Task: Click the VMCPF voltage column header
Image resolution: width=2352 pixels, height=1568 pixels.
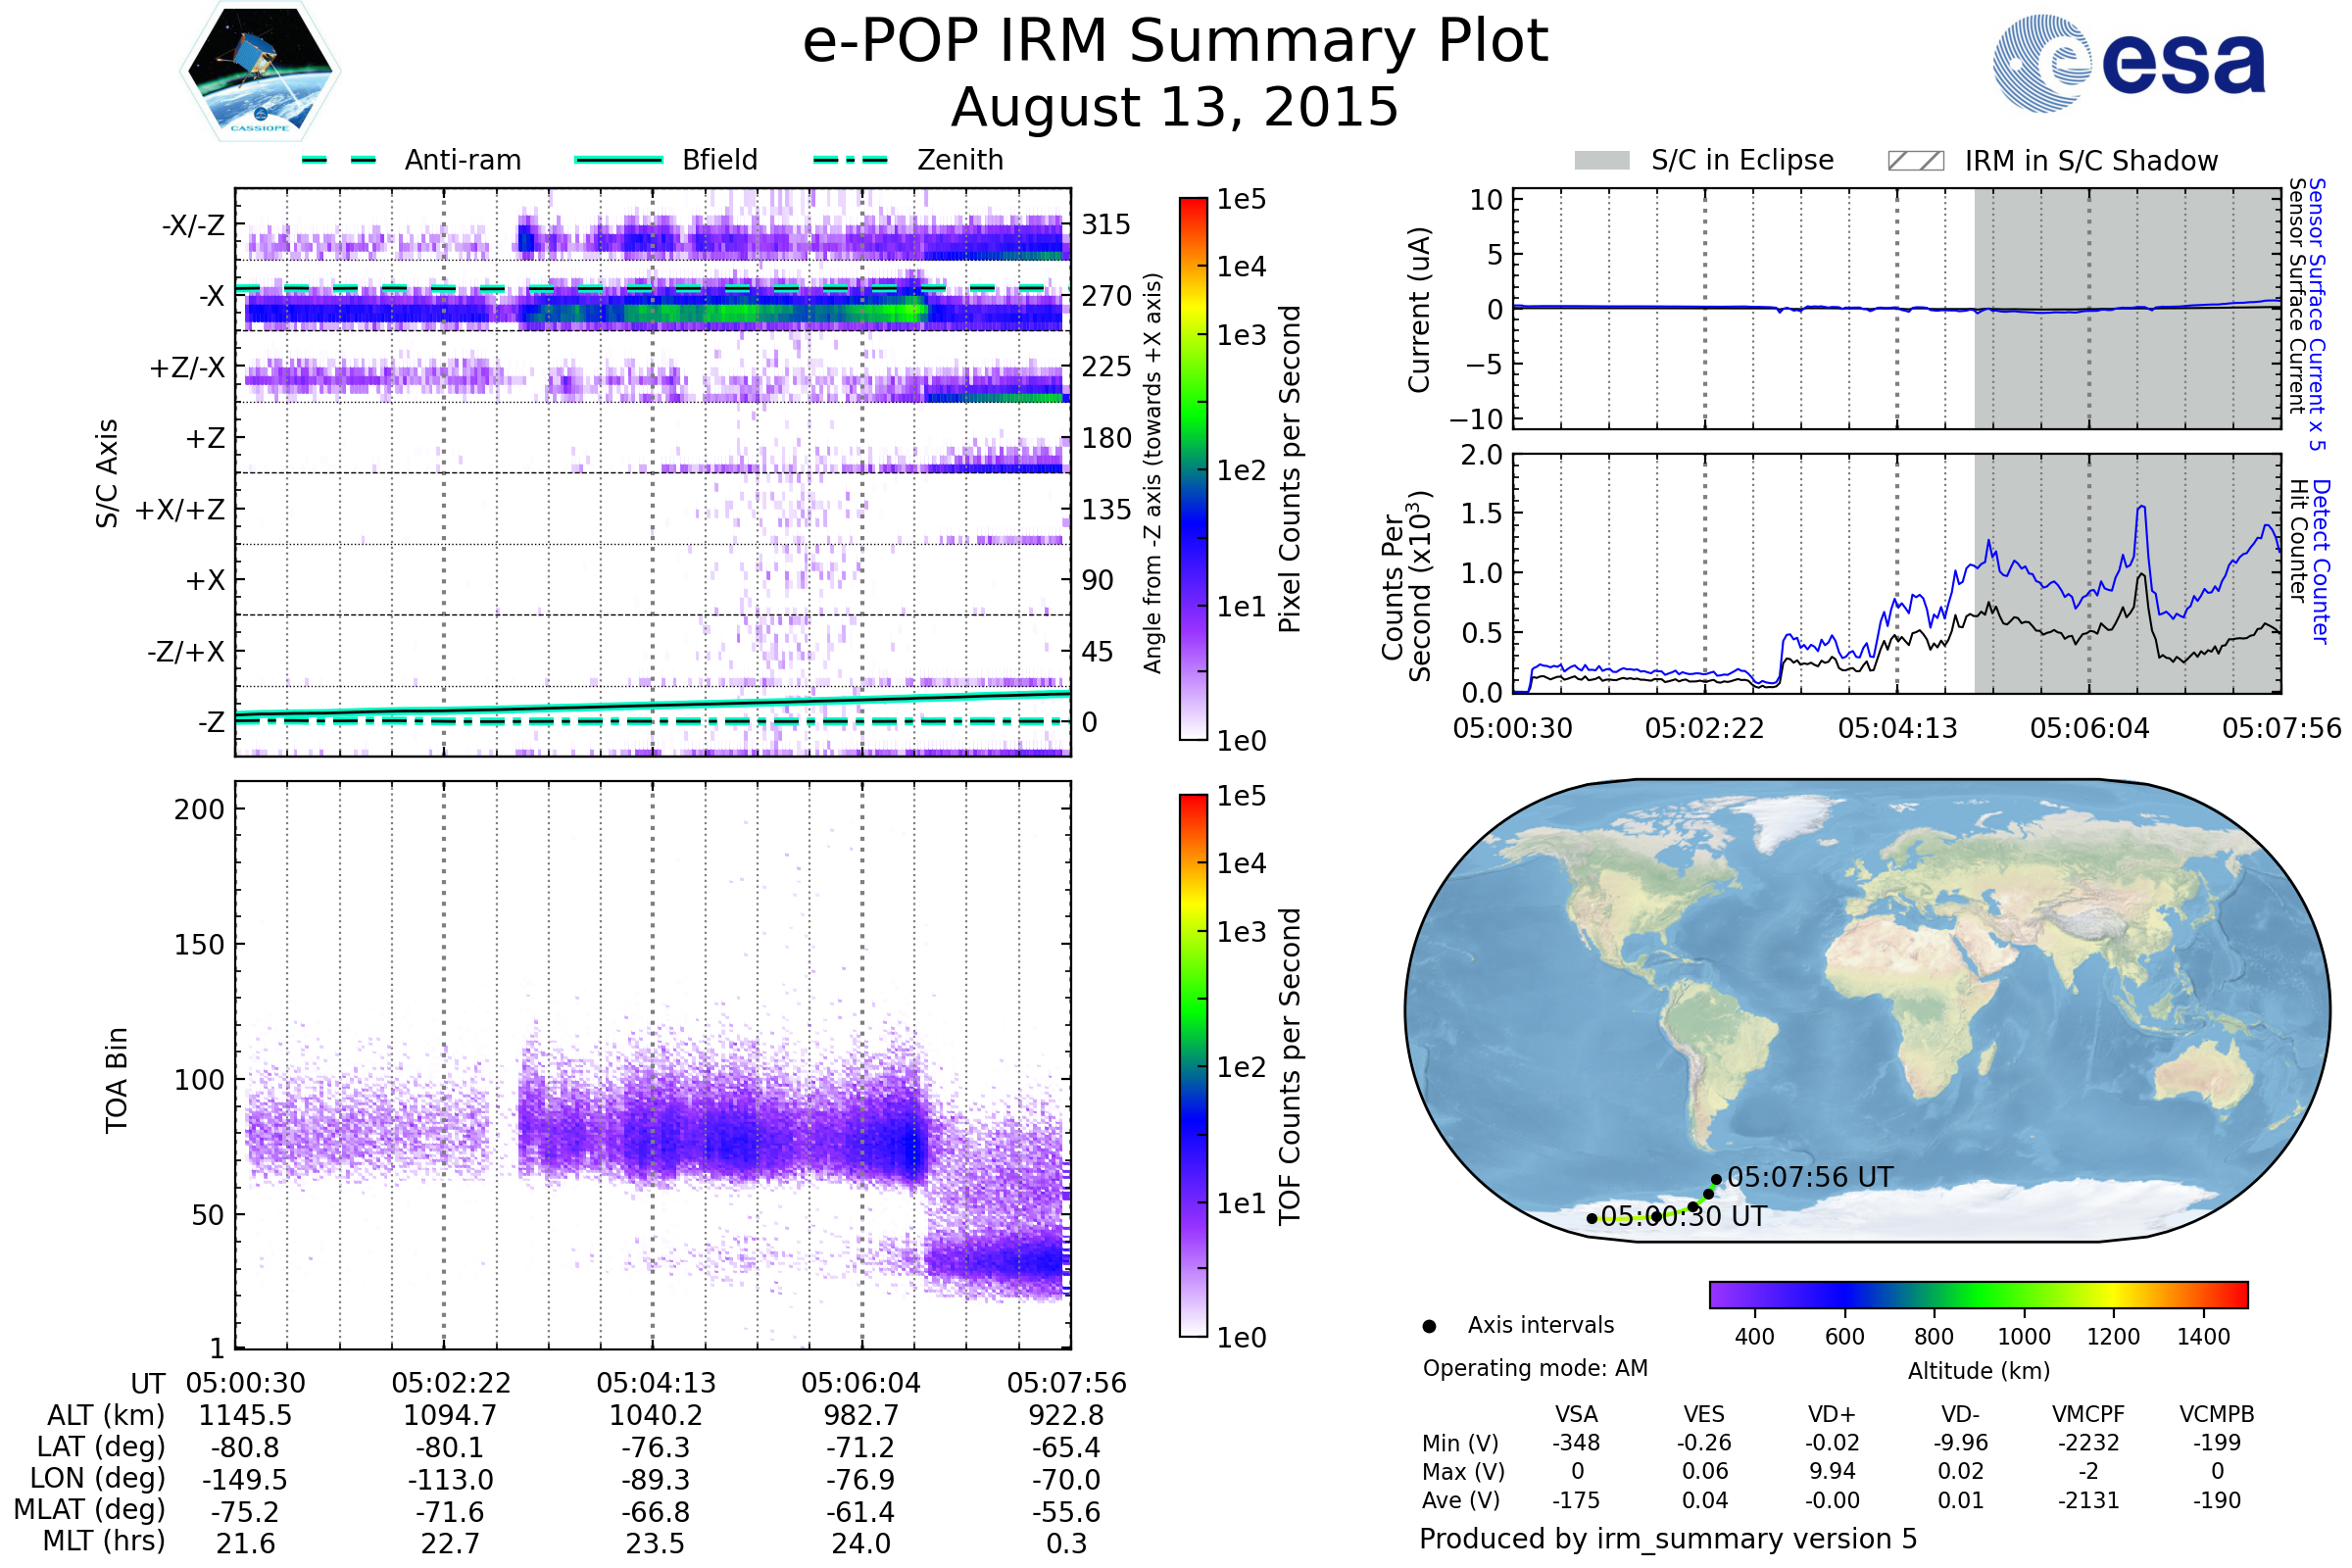Action: (2088, 1414)
